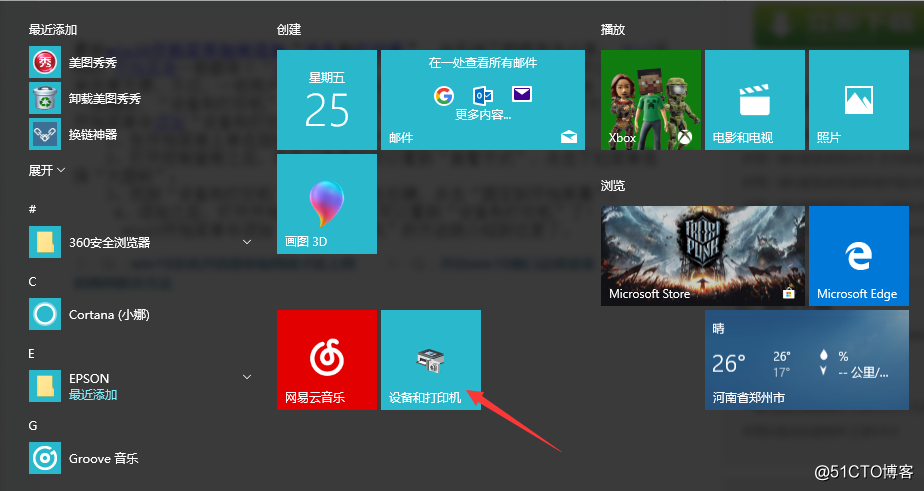
Task: Click the 360安全浏览器 folder icon
Action: 45,242
